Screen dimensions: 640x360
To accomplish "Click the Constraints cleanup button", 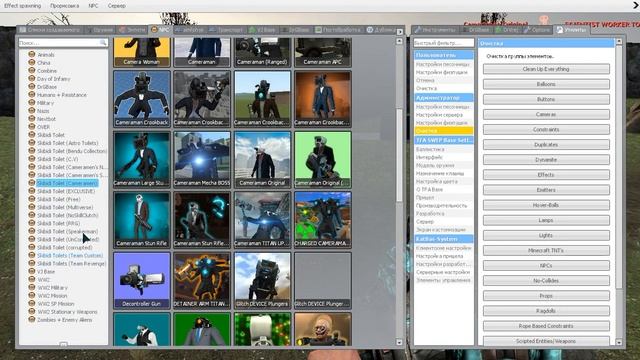I will pyautogui.click(x=546, y=129).
